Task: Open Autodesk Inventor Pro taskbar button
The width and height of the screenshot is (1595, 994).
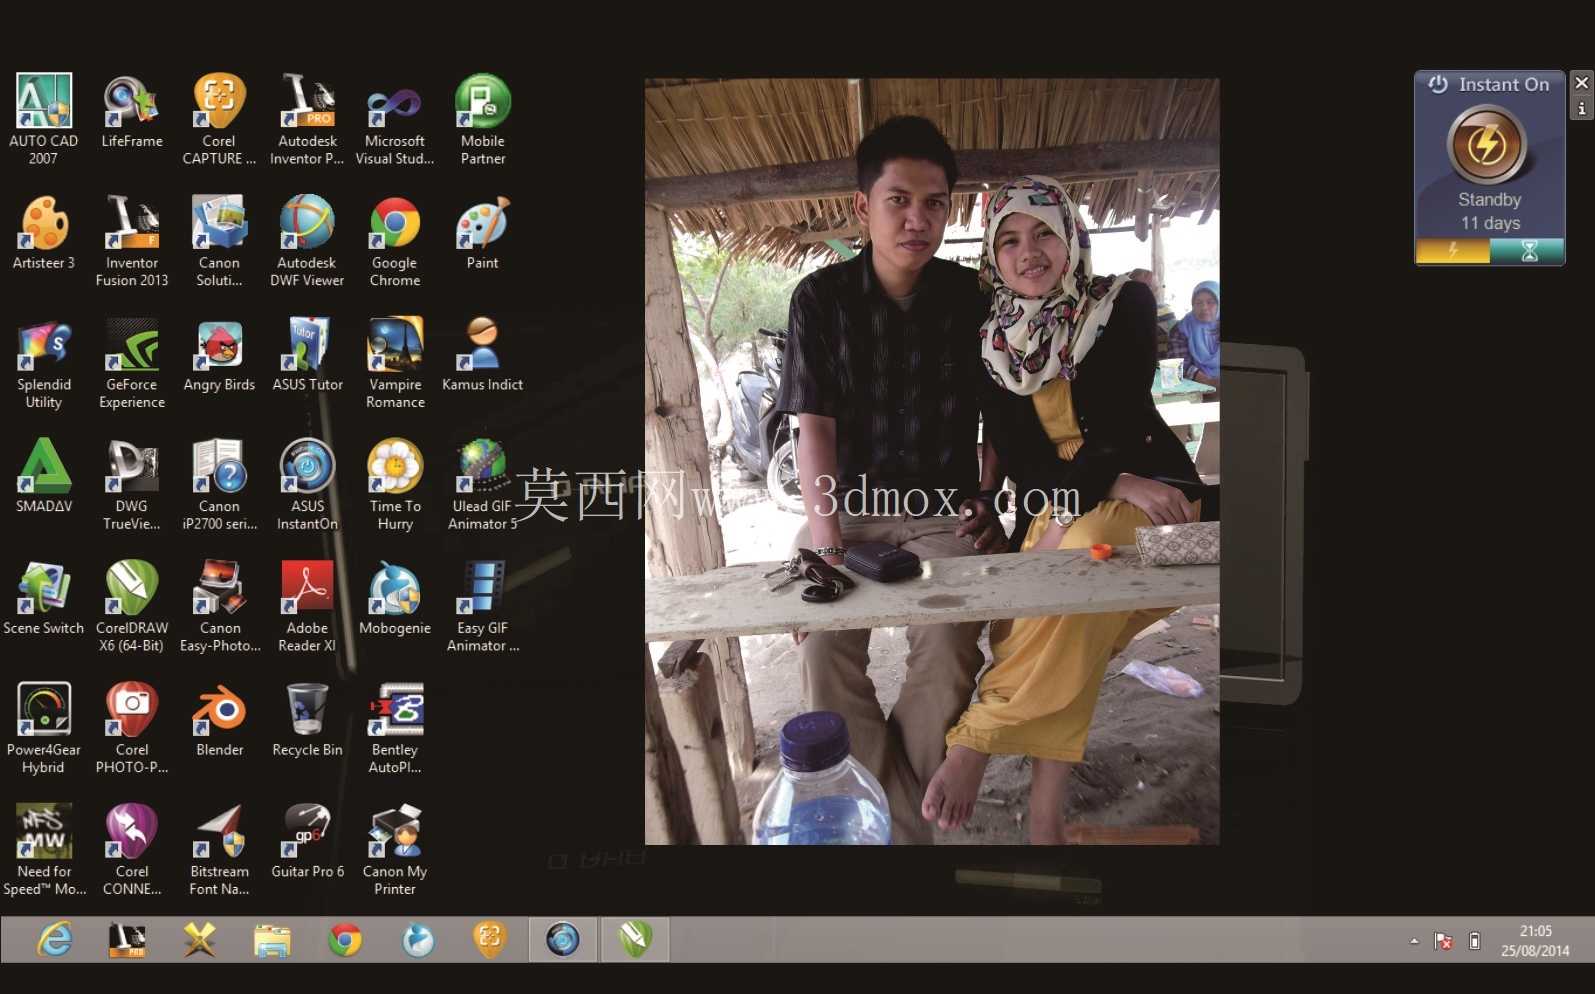Action: click(x=127, y=940)
